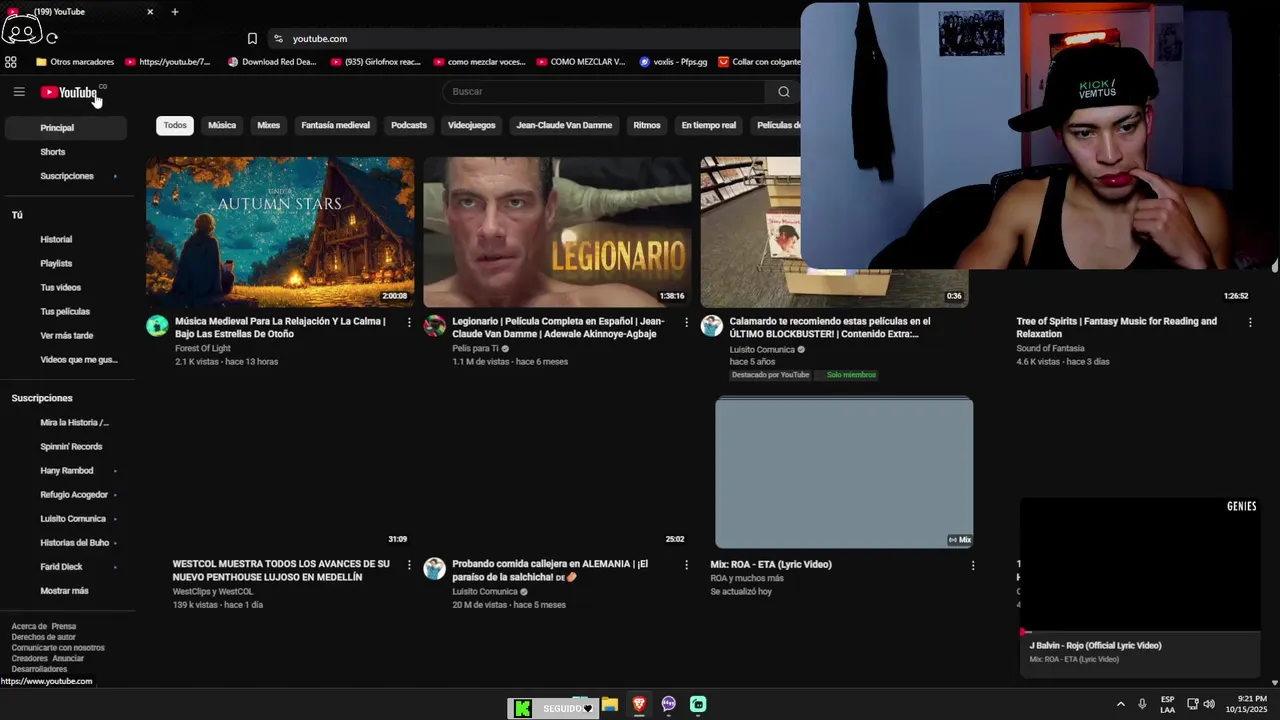The width and height of the screenshot is (1280, 720).
Task: Click the microphone tray icon
Action: tap(1142, 704)
